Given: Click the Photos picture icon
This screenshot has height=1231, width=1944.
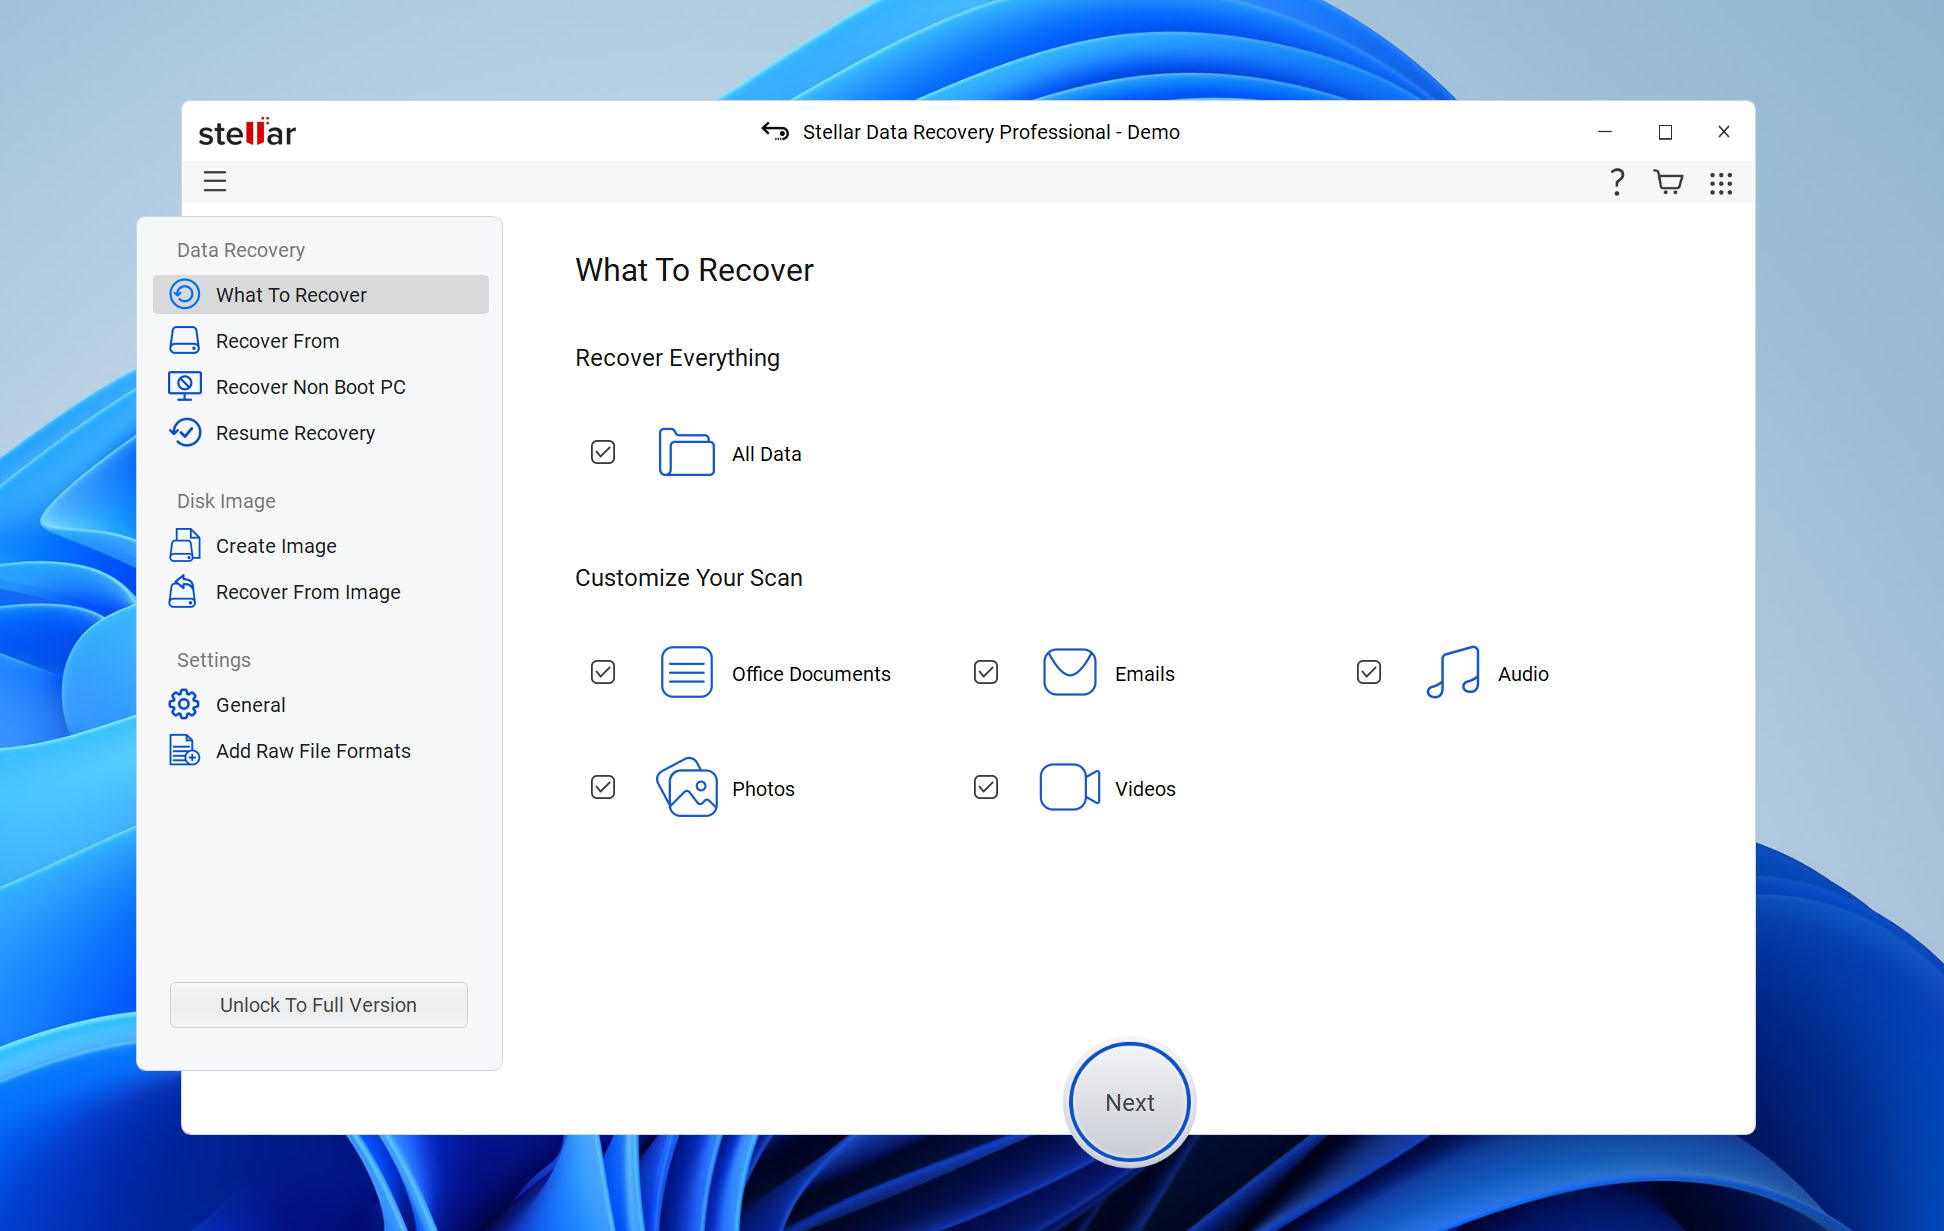Looking at the screenshot, I should click(687, 787).
